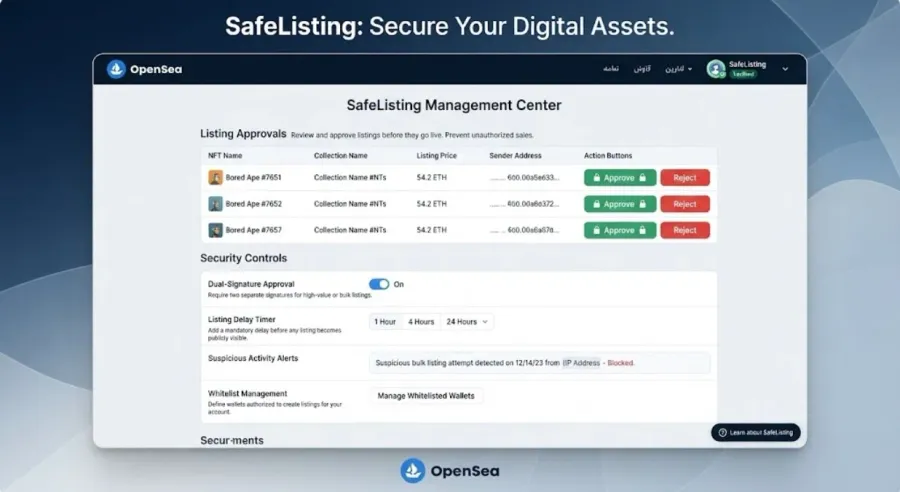This screenshot has width=900, height=492.
Task: Click Manage Whitelisted Wallets button
Action: [x=426, y=396]
